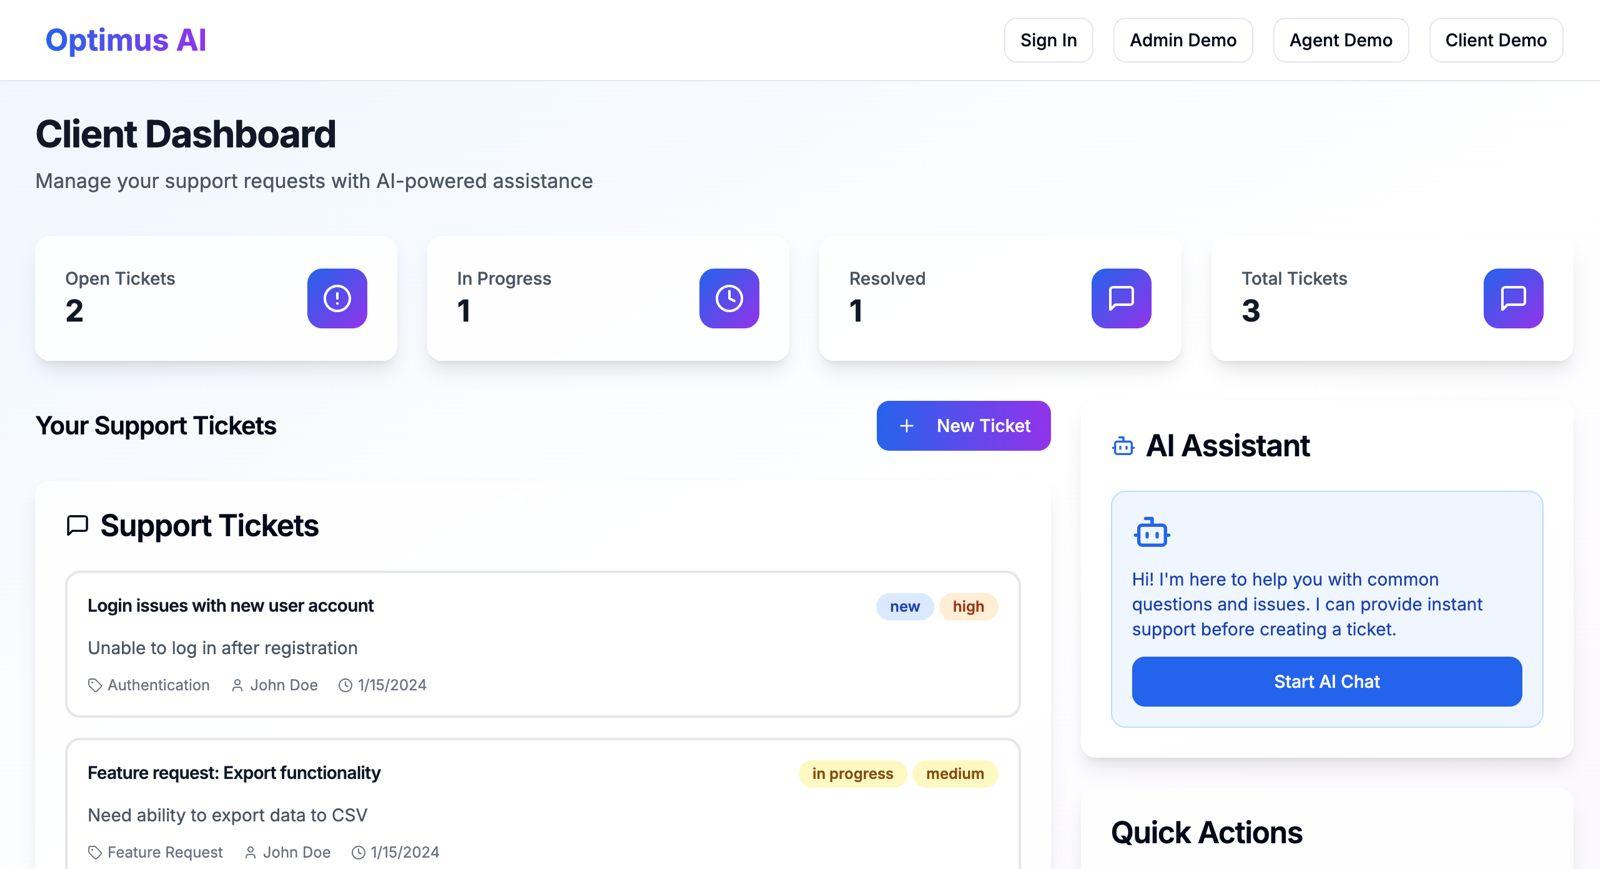Open the Sign In page

point(1048,40)
